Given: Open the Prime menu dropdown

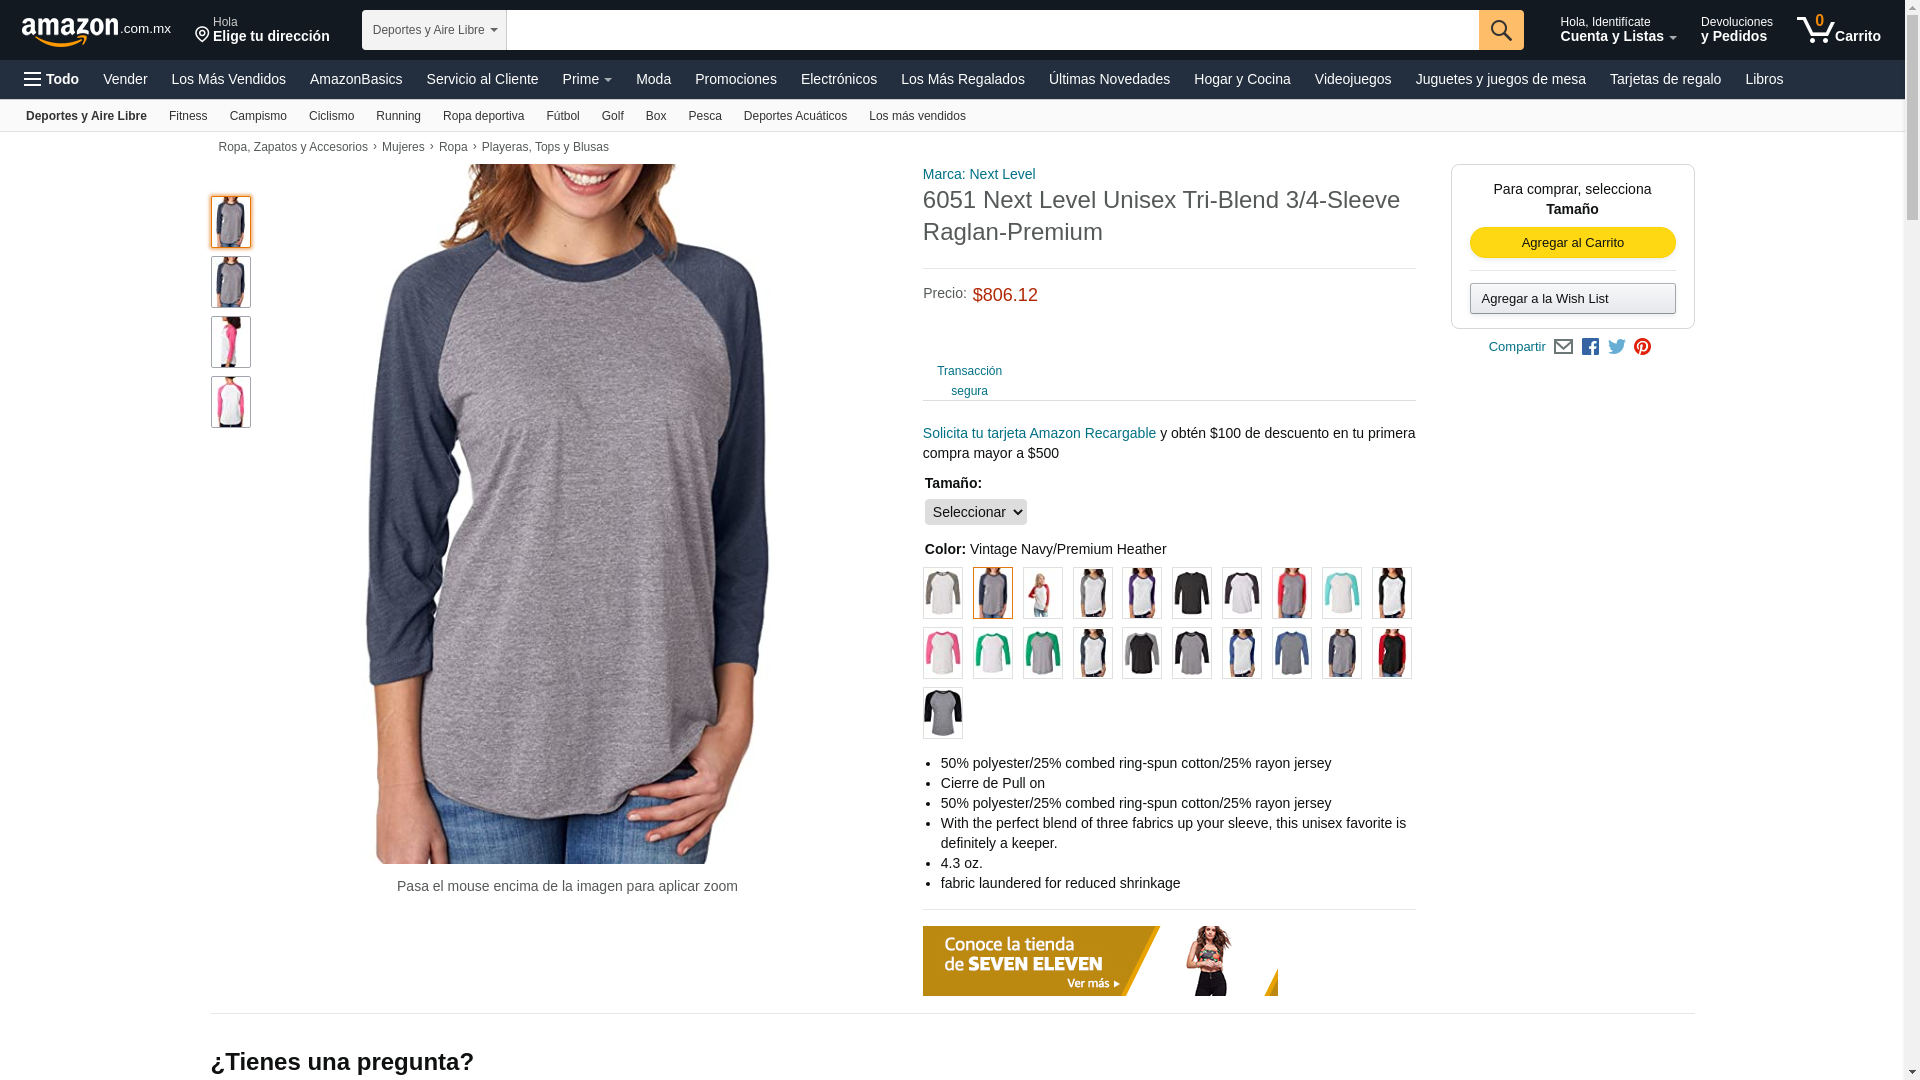Looking at the screenshot, I should point(587,79).
